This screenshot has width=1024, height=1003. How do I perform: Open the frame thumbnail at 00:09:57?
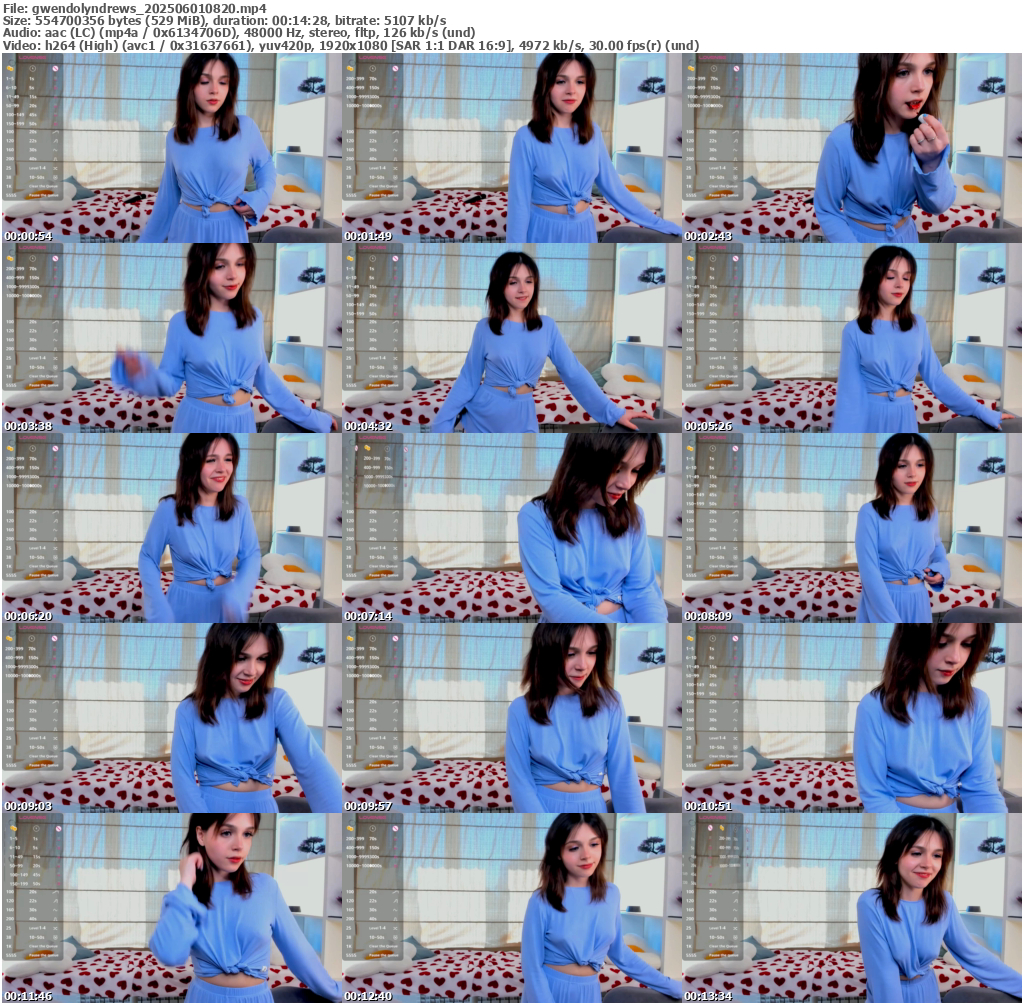tap(511, 718)
